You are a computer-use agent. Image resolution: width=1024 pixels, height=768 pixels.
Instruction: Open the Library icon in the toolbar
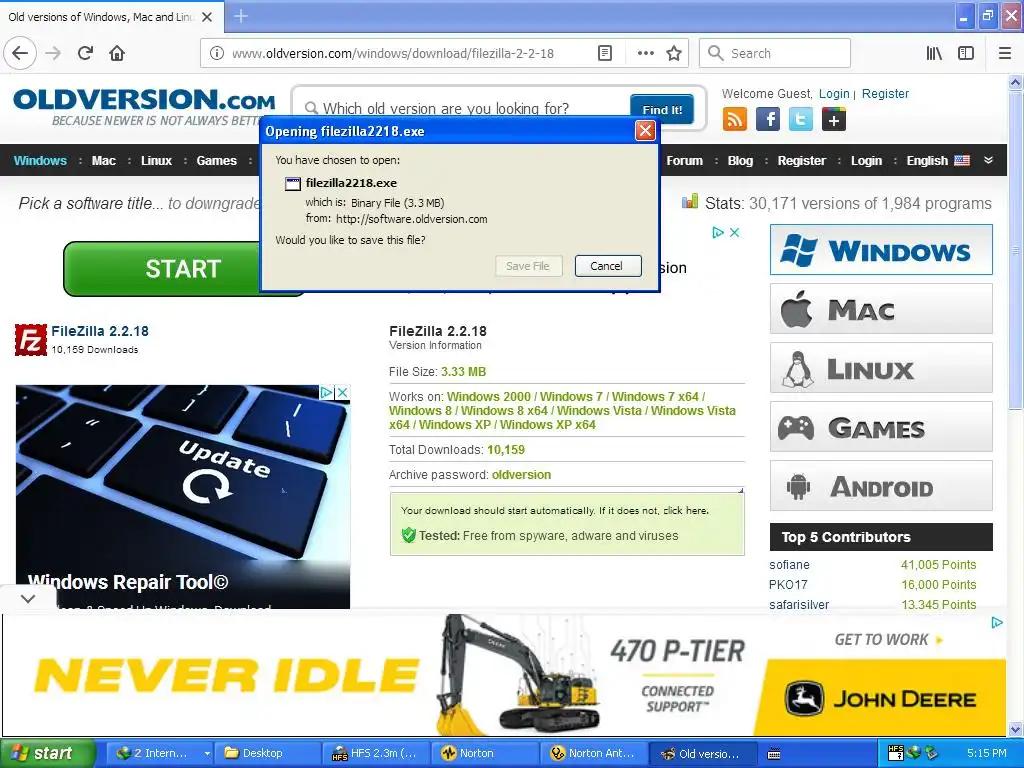934,53
